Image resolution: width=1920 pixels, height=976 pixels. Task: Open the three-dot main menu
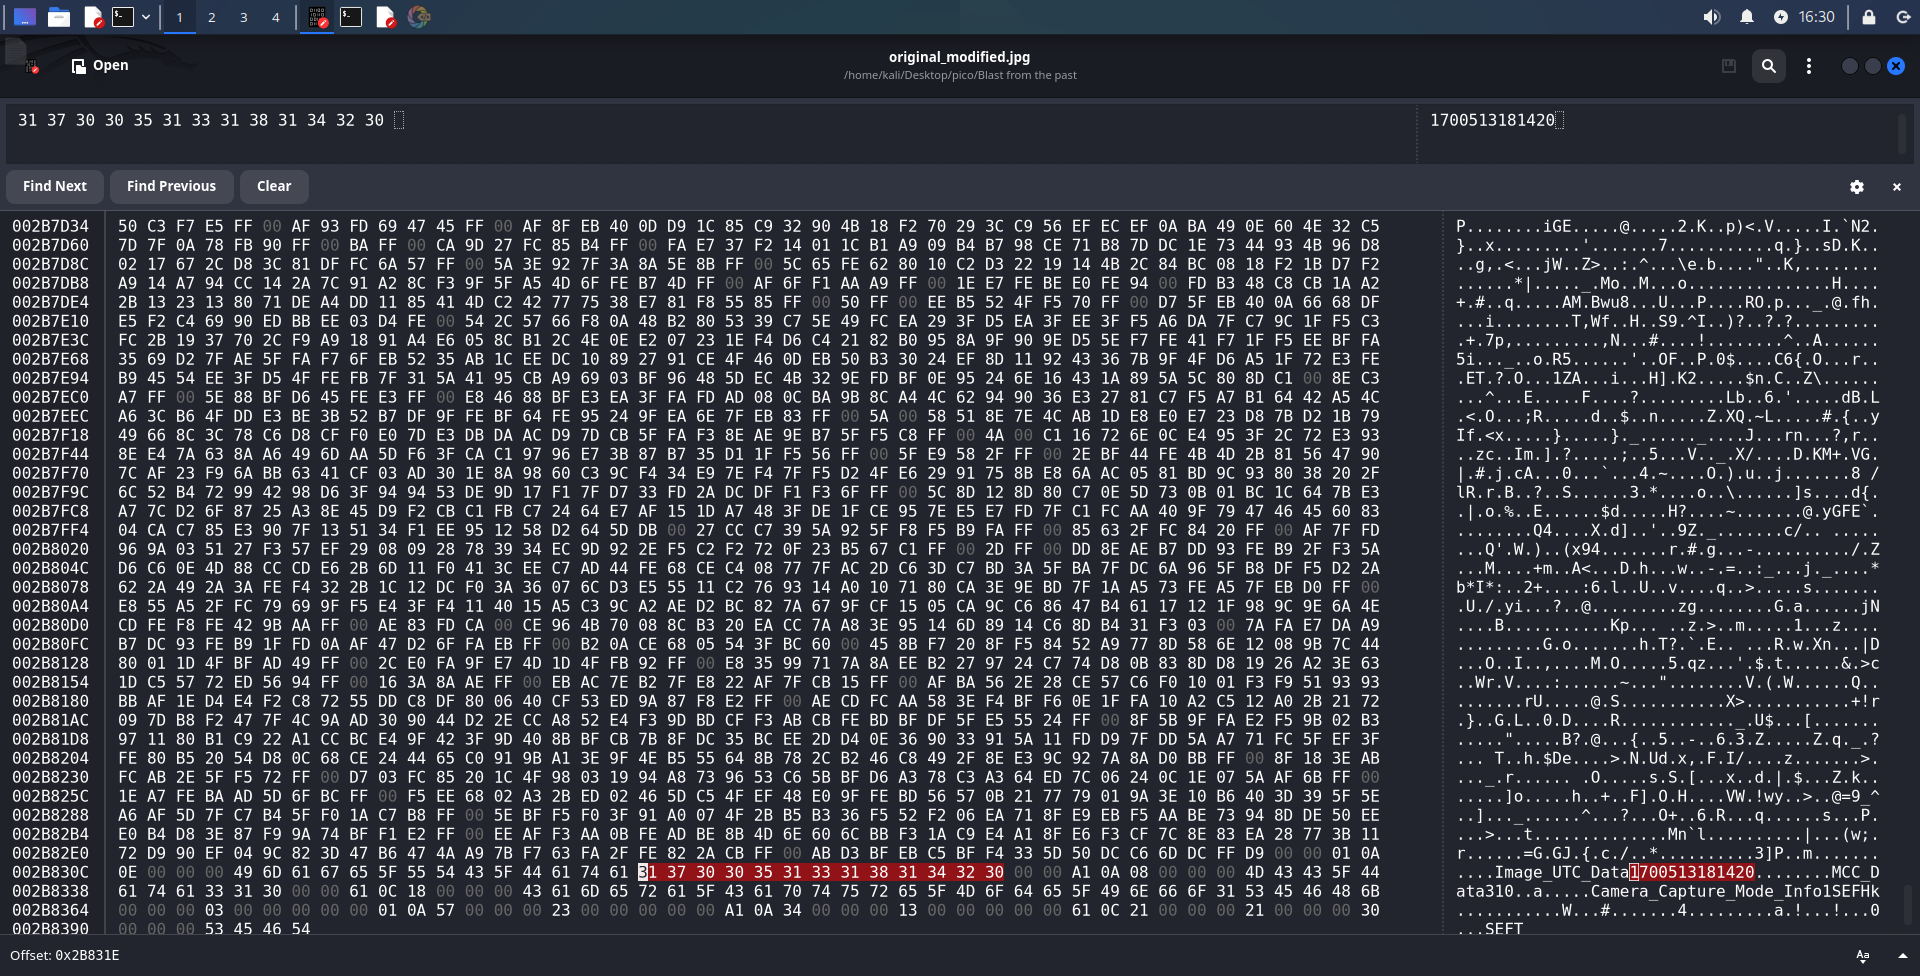click(1808, 66)
